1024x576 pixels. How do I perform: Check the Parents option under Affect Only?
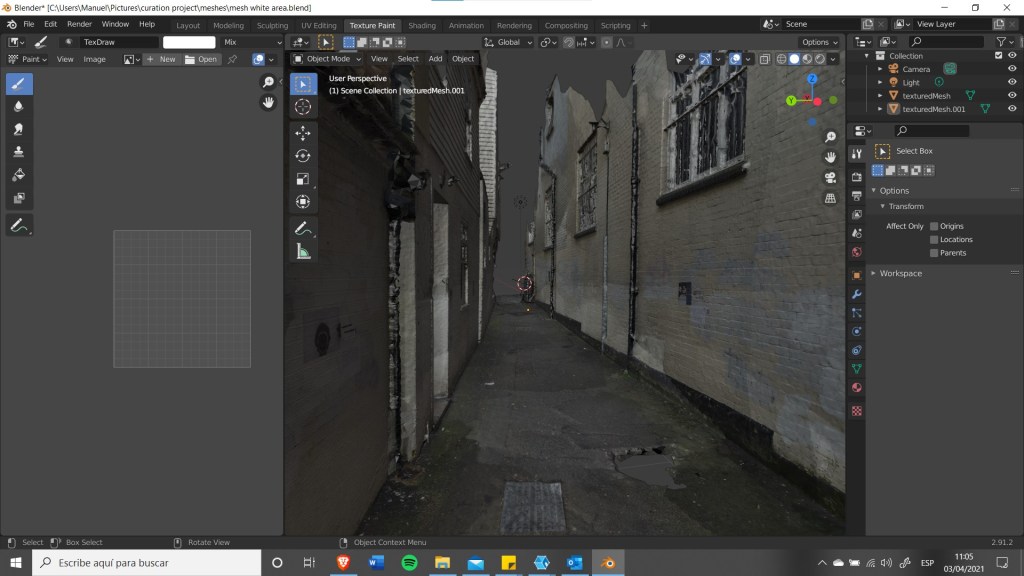tap(934, 253)
